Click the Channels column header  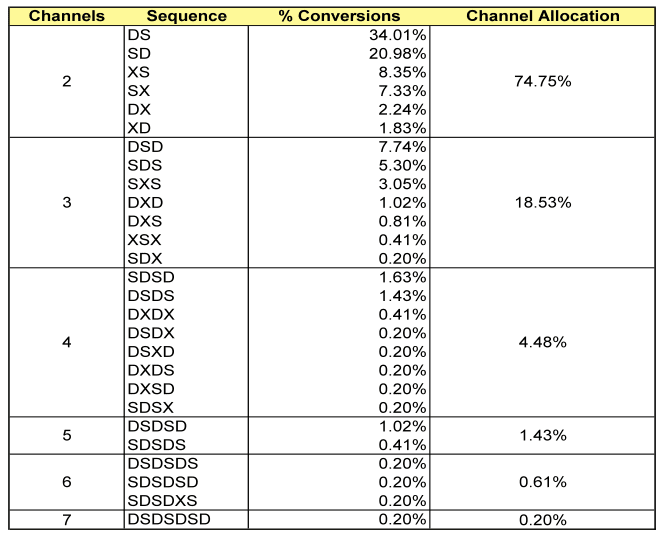(67, 16)
